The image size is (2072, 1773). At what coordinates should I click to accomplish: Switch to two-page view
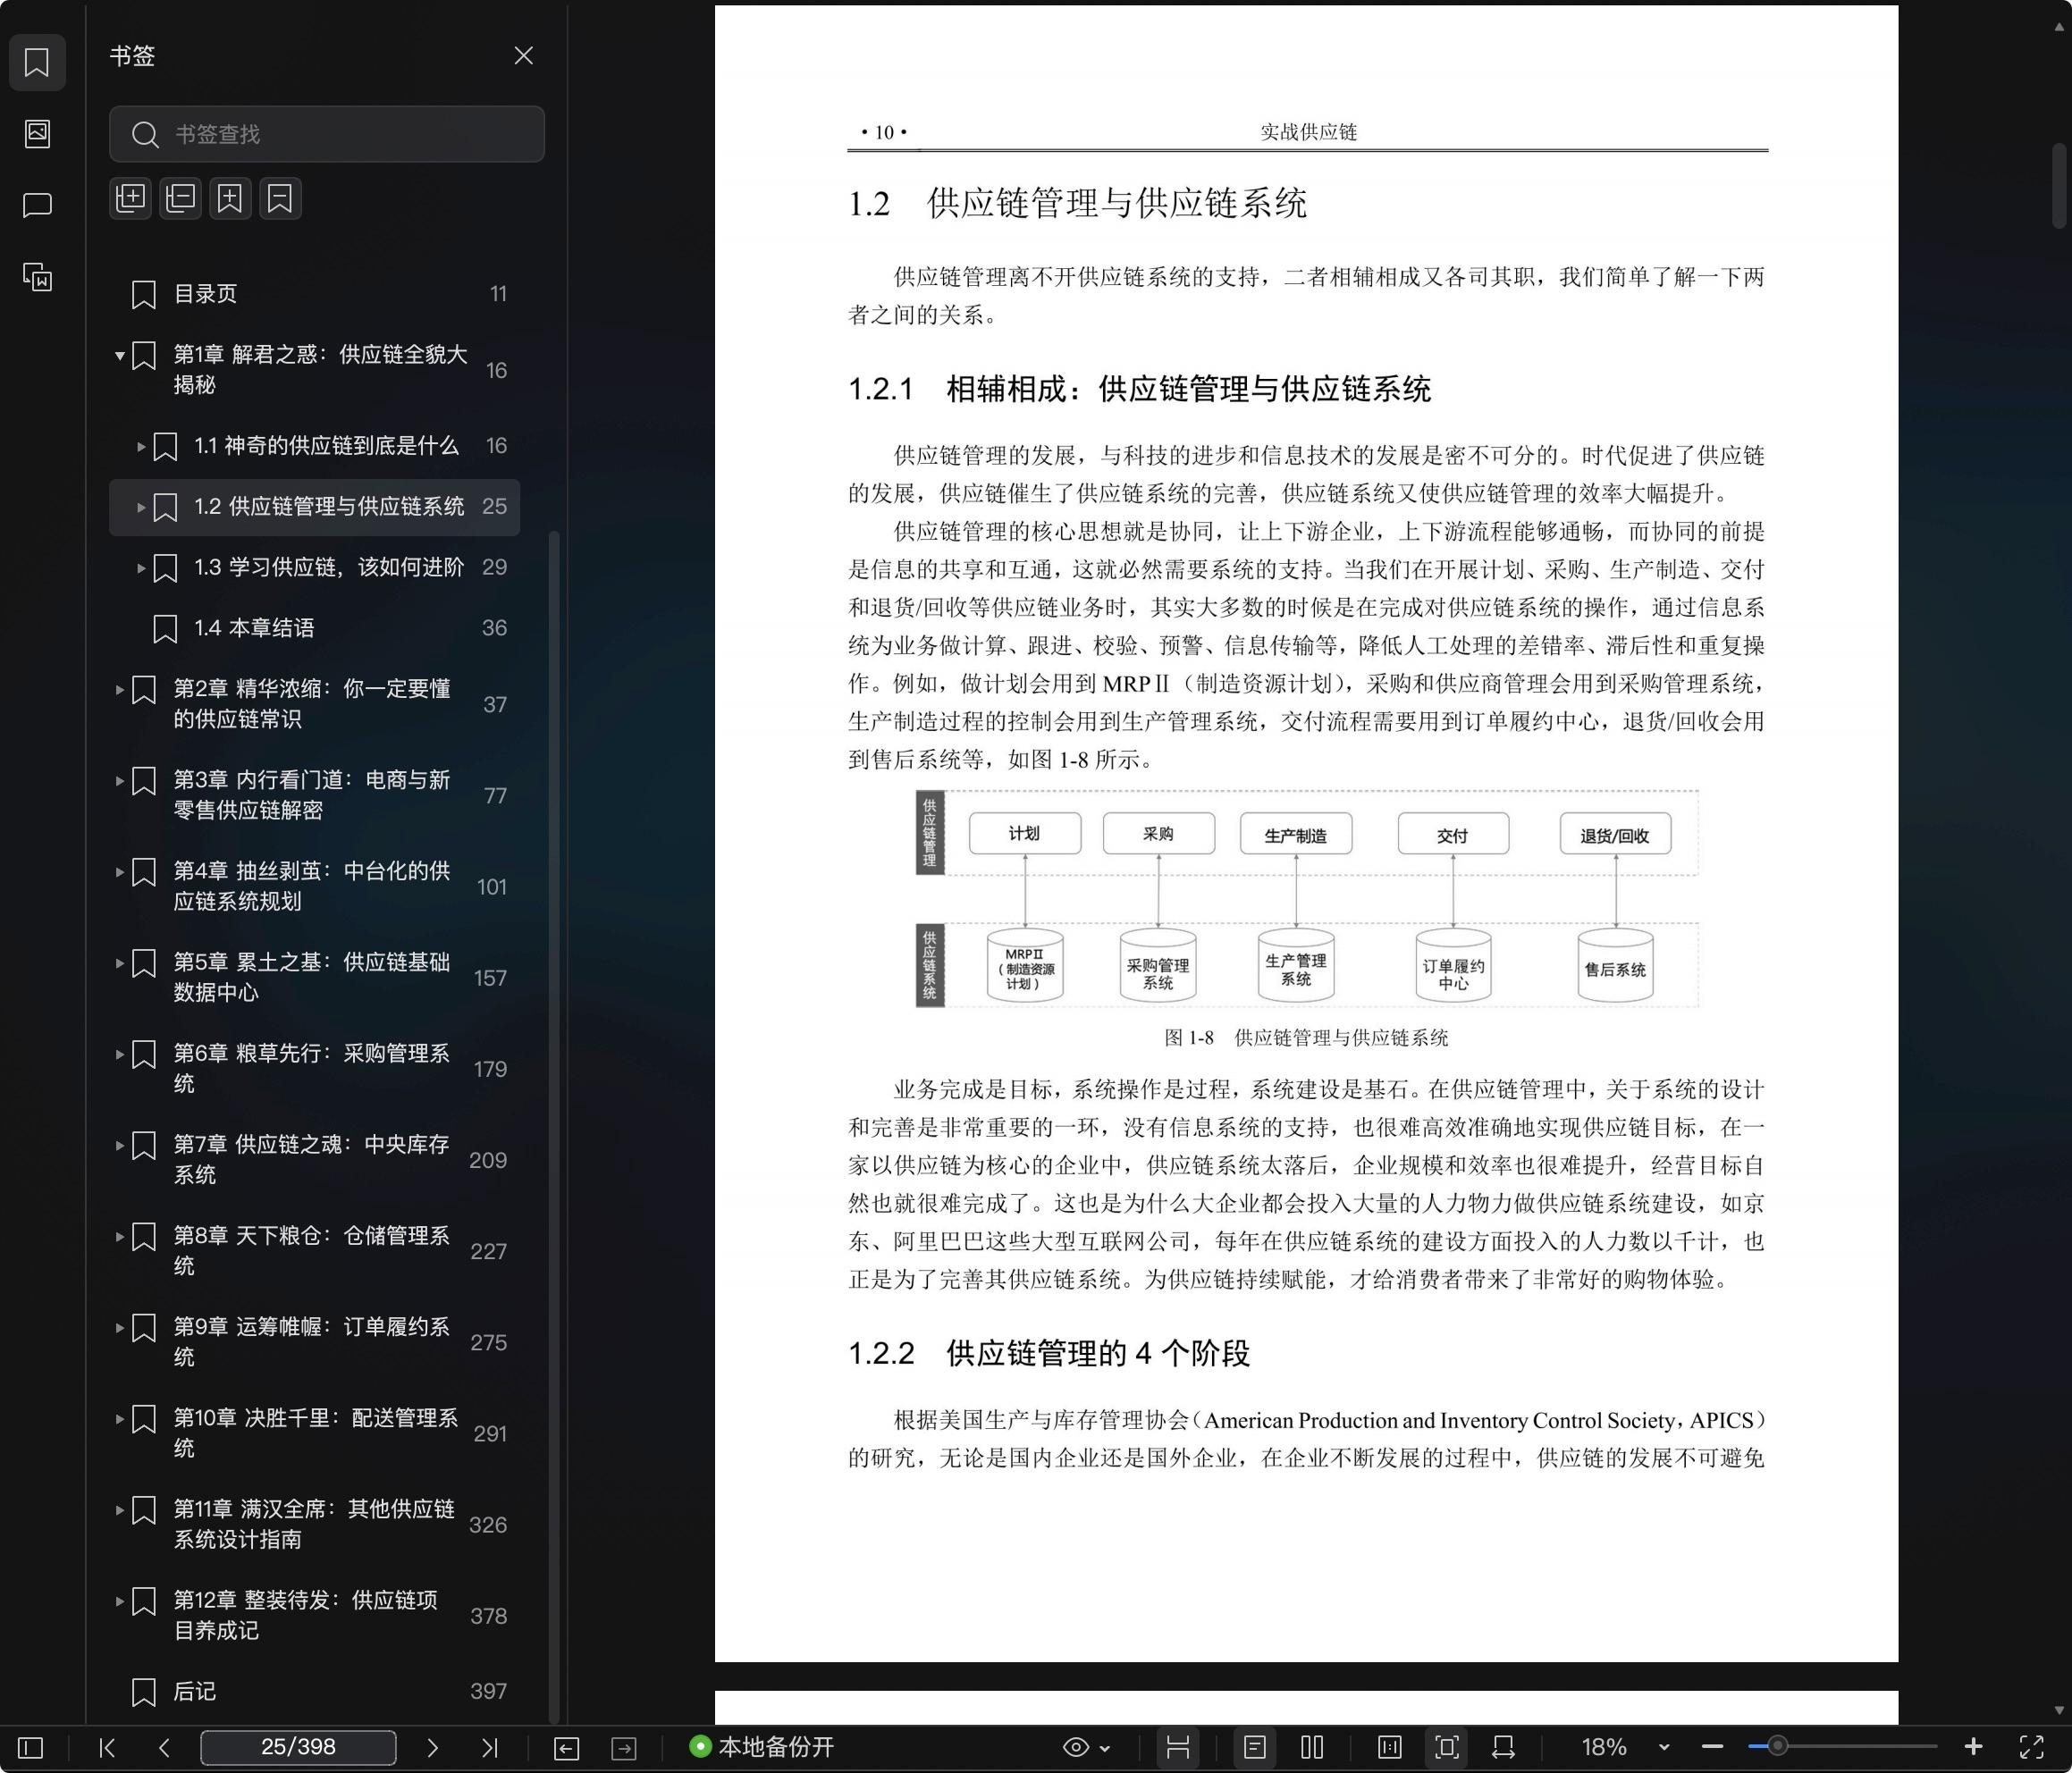(1312, 1747)
